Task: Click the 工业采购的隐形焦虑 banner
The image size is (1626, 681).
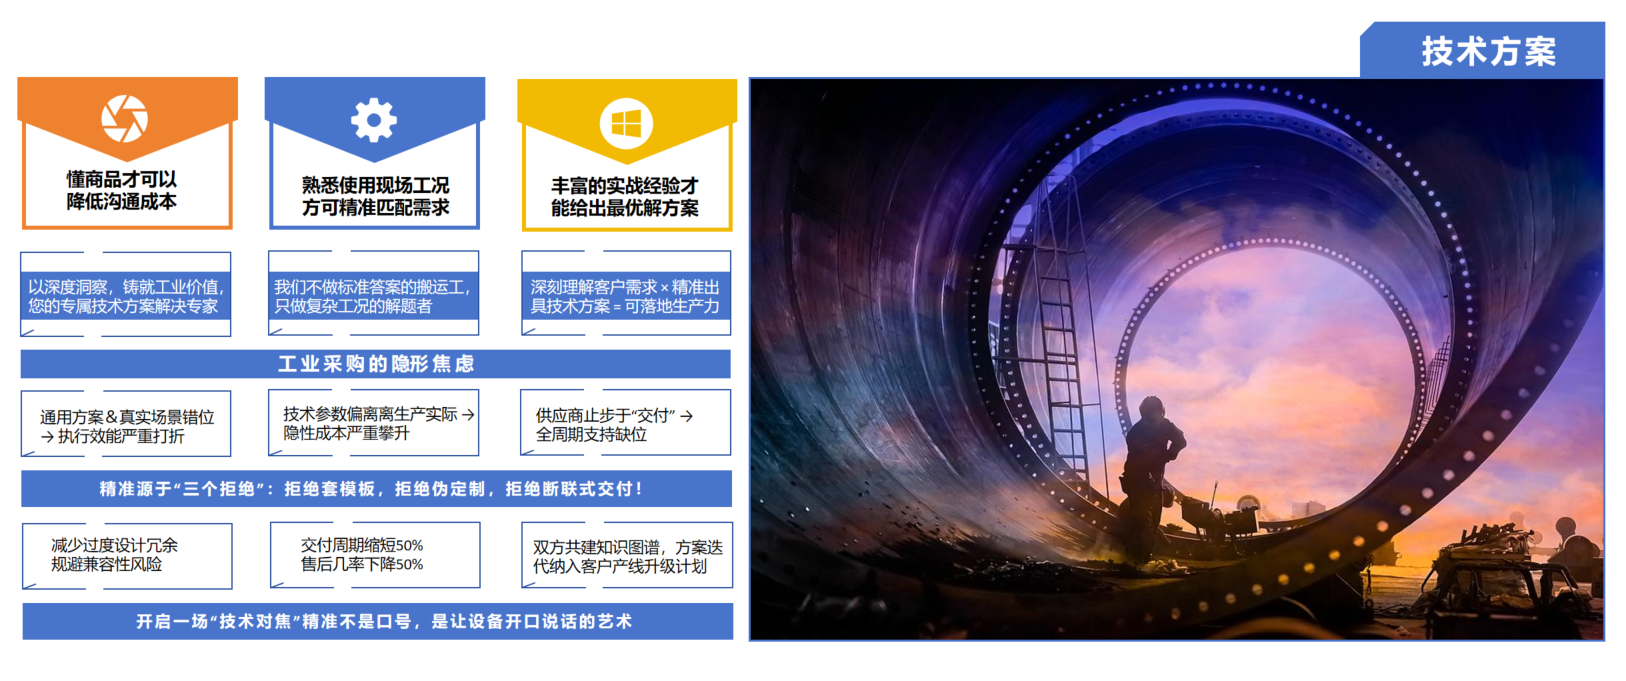Action: point(375,364)
